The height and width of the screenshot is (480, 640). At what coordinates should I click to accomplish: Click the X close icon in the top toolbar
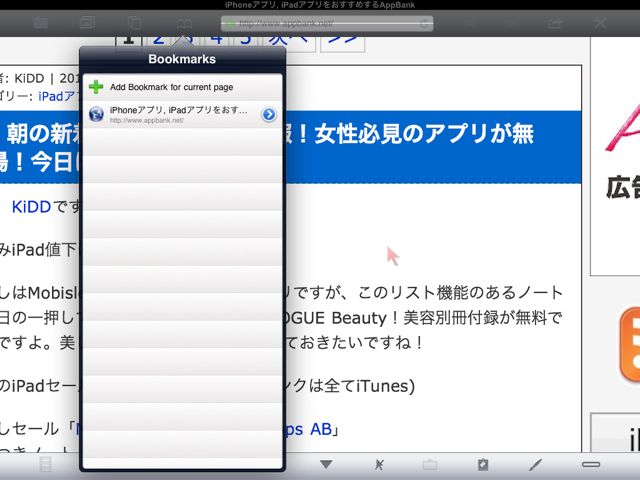[600, 23]
